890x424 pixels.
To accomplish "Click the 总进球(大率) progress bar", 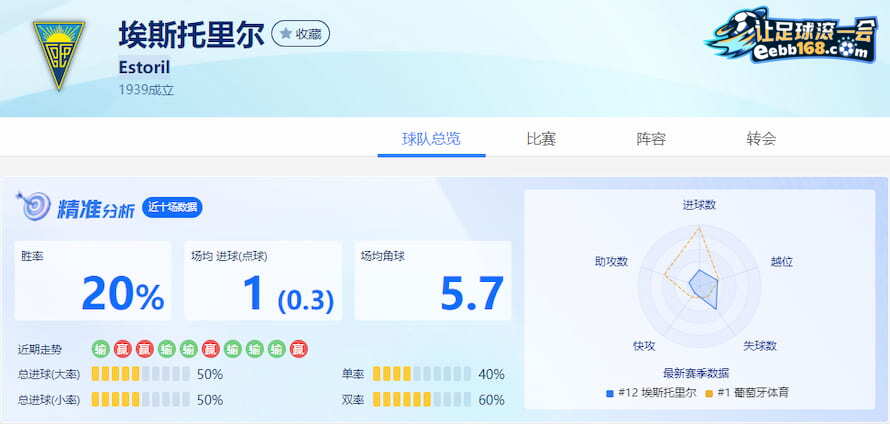I will pyautogui.click(x=140, y=374).
